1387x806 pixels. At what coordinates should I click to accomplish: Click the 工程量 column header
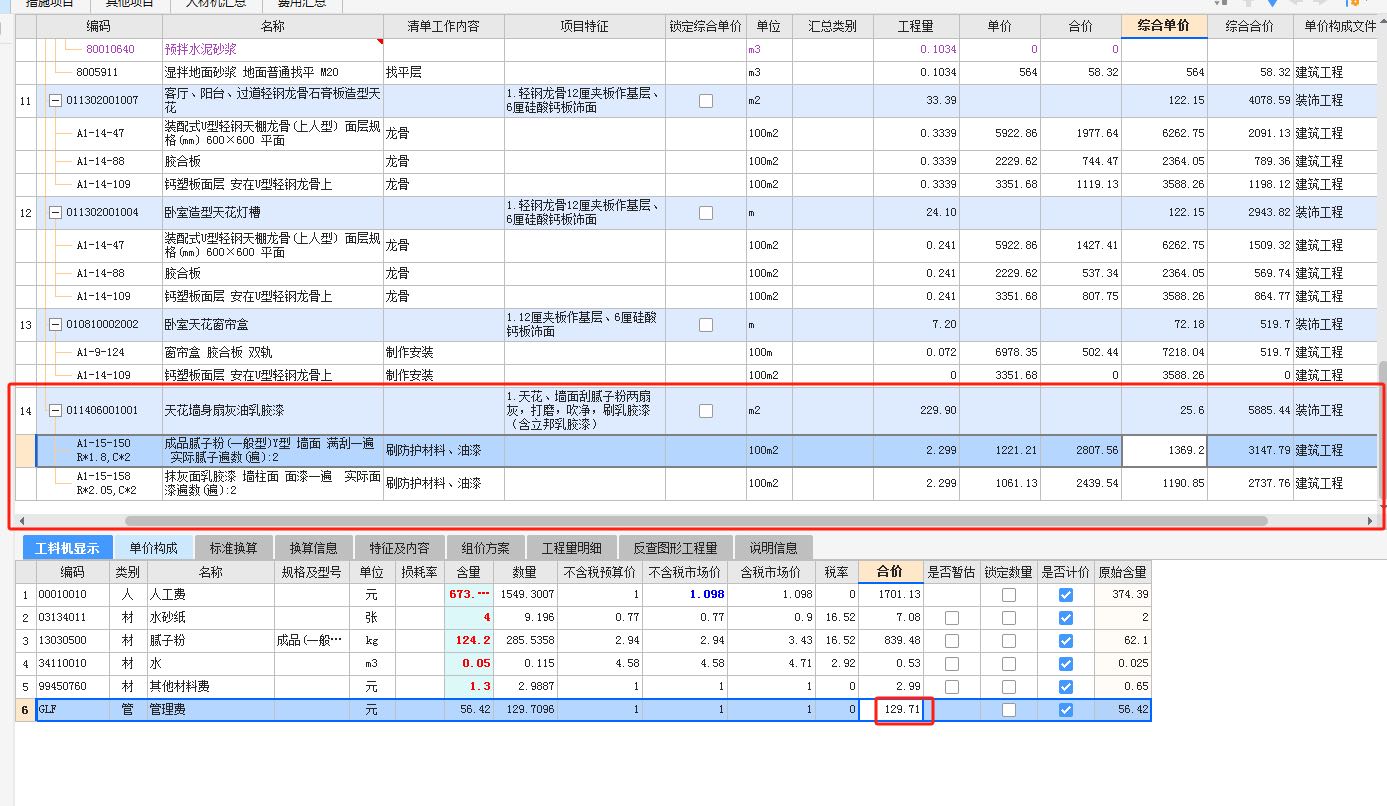[x=916, y=26]
